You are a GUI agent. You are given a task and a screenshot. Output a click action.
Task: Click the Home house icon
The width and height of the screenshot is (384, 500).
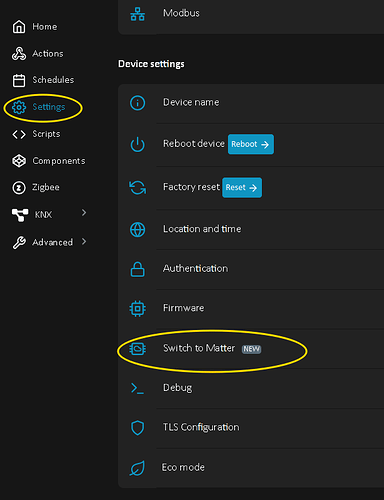tap(19, 27)
